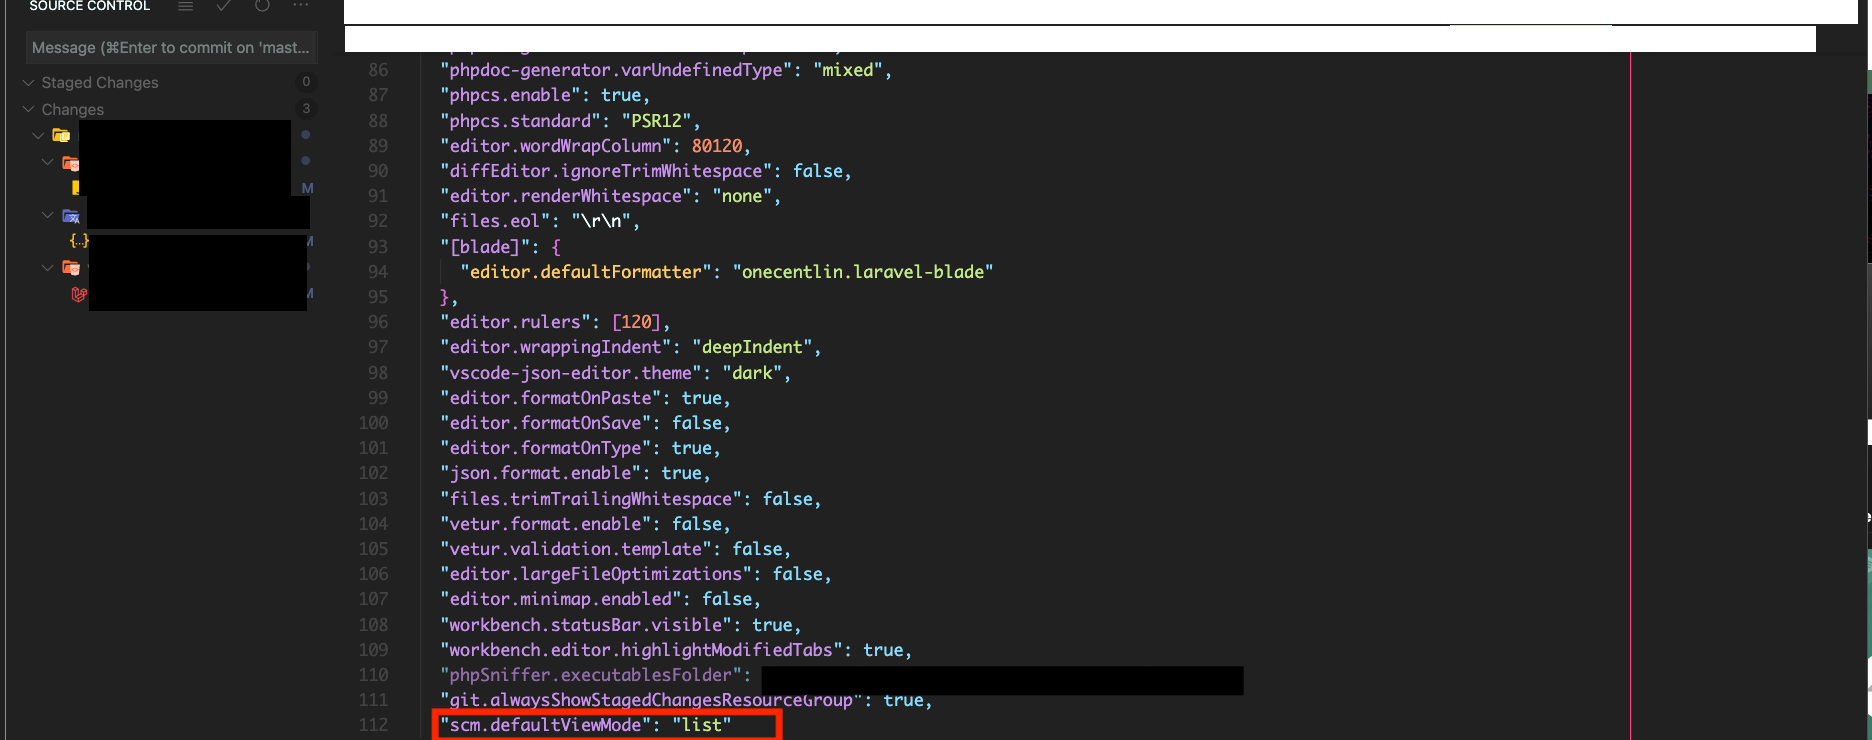Click the "scm.defaultViewMode" key on line 112
This screenshot has width=1872, height=740.
546,725
